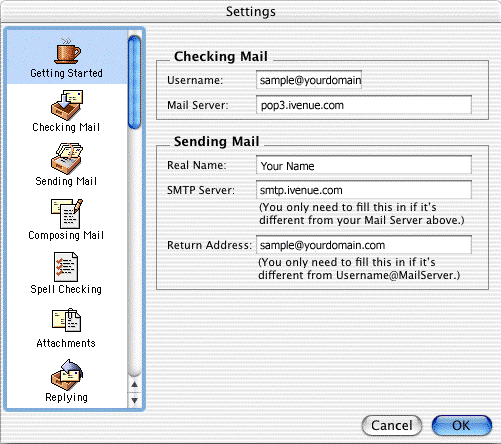Select the Getting Started coffee cup icon

coord(67,50)
